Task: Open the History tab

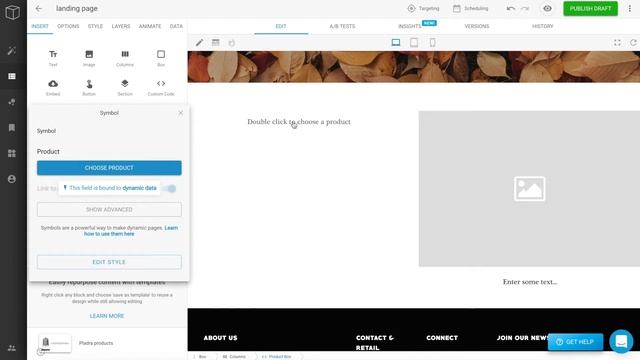Action: click(x=542, y=26)
